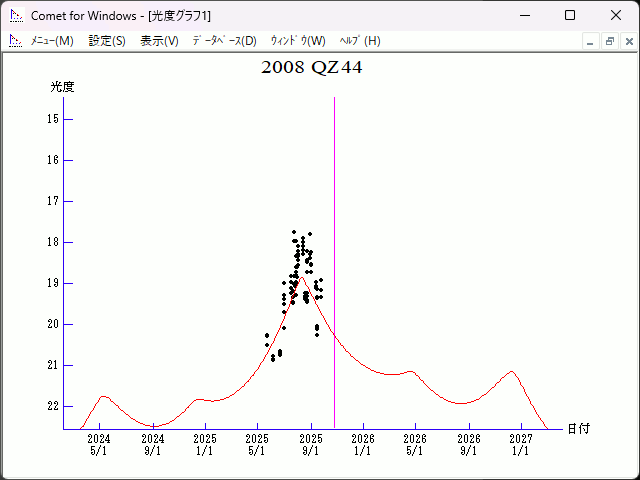This screenshot has width=640, height=480.
Task: Click the magenta vertical current-date line
Action: 334,250
